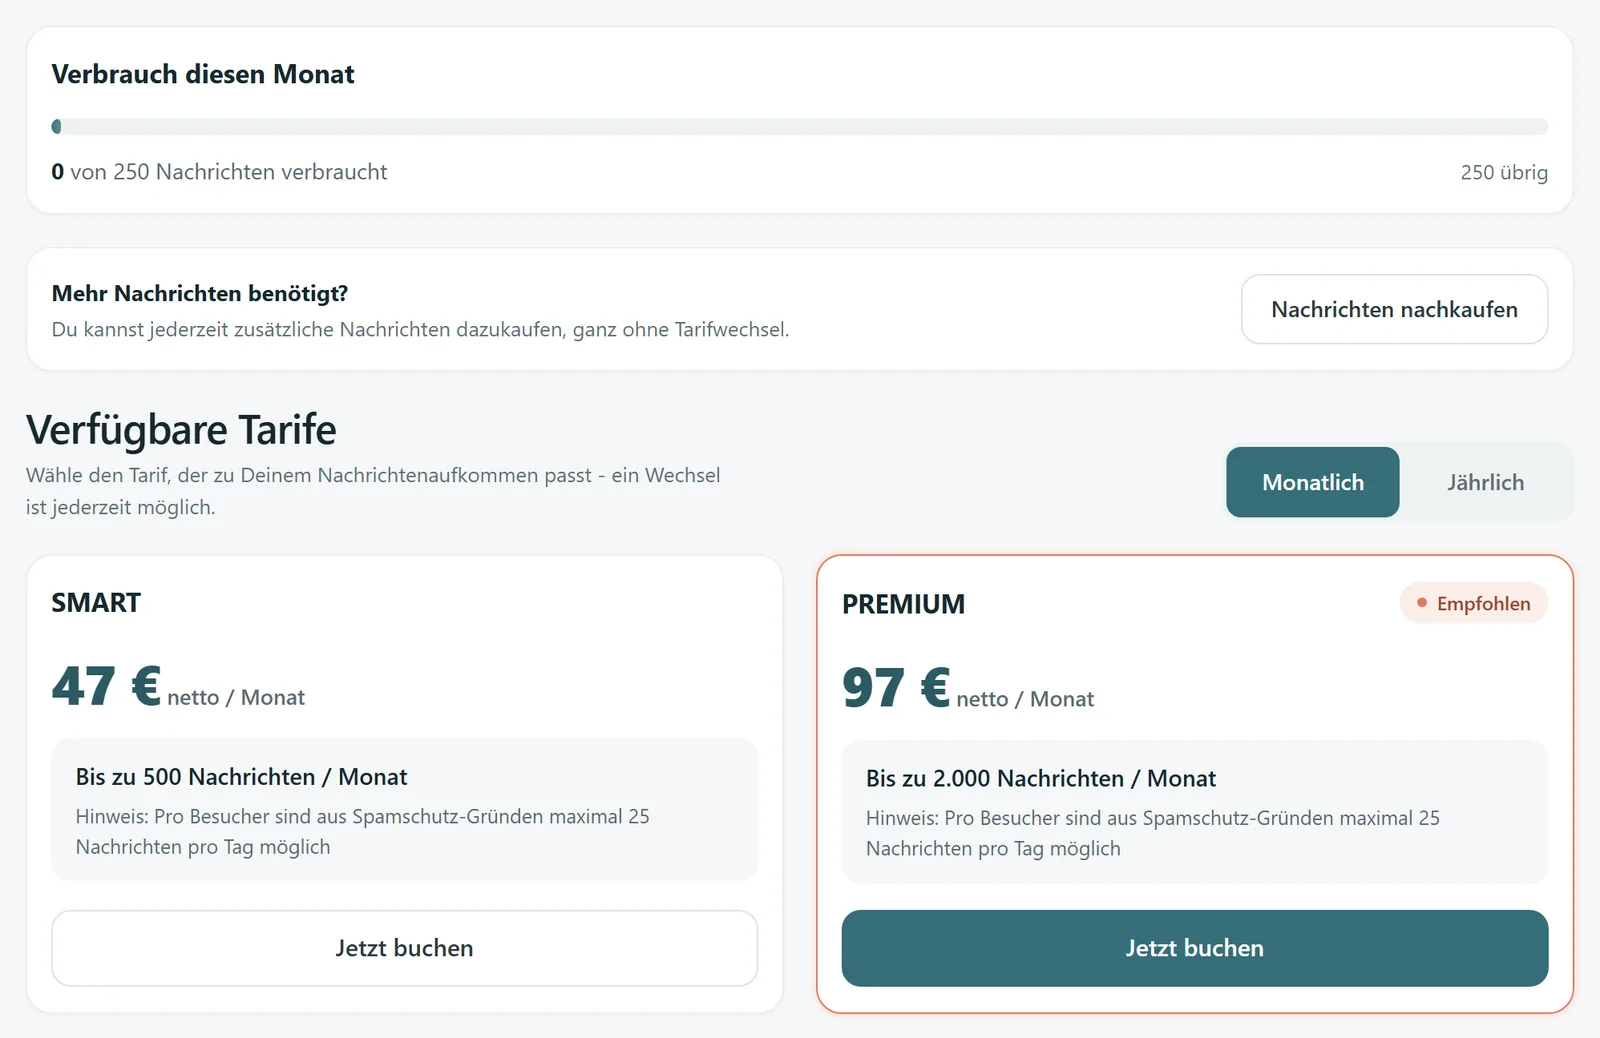Click '0 von 250 Nachrichten verbraucht' text
The width and height of the screenshot is (1600, 1038).
(219, 172)
